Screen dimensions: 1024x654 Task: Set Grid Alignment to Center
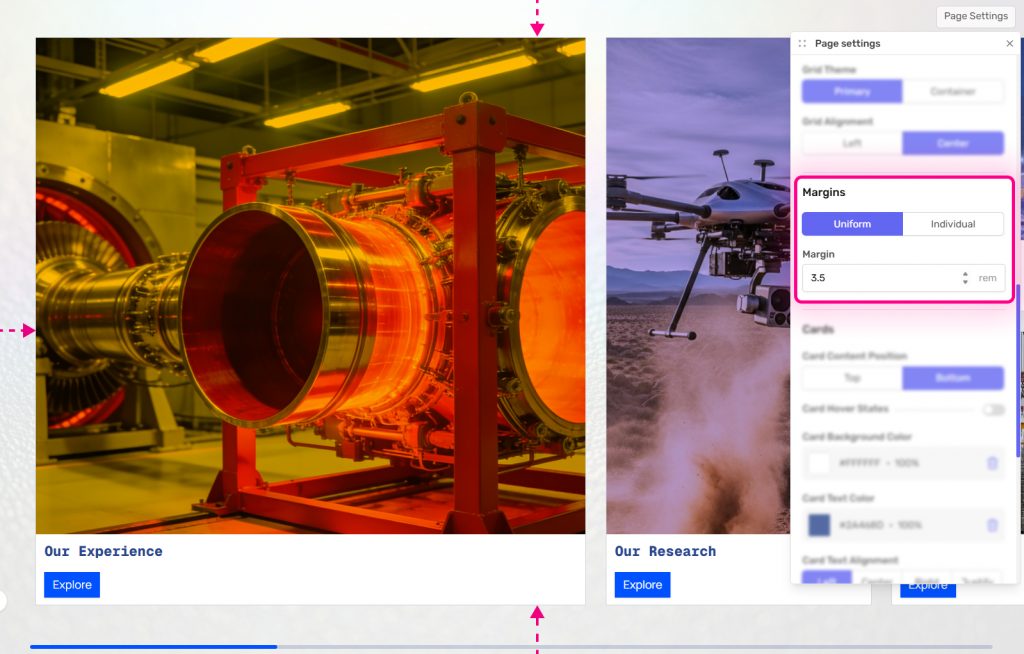952,143
